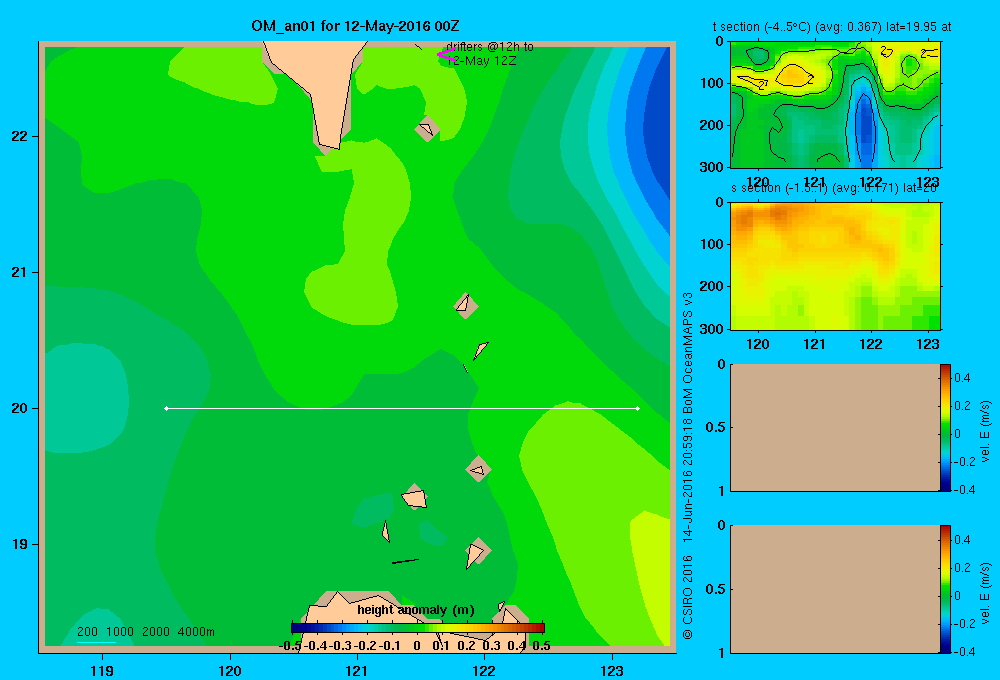The image size is (1000, 680).
Task: Click the 'height anomaly (m)' label
Action: [416, 610]
